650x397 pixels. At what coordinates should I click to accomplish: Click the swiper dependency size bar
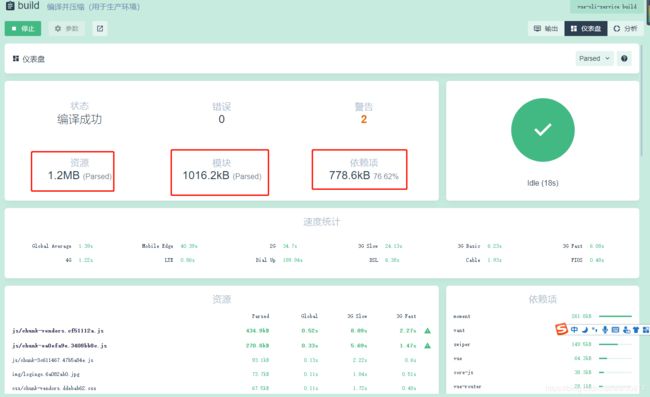615,344
